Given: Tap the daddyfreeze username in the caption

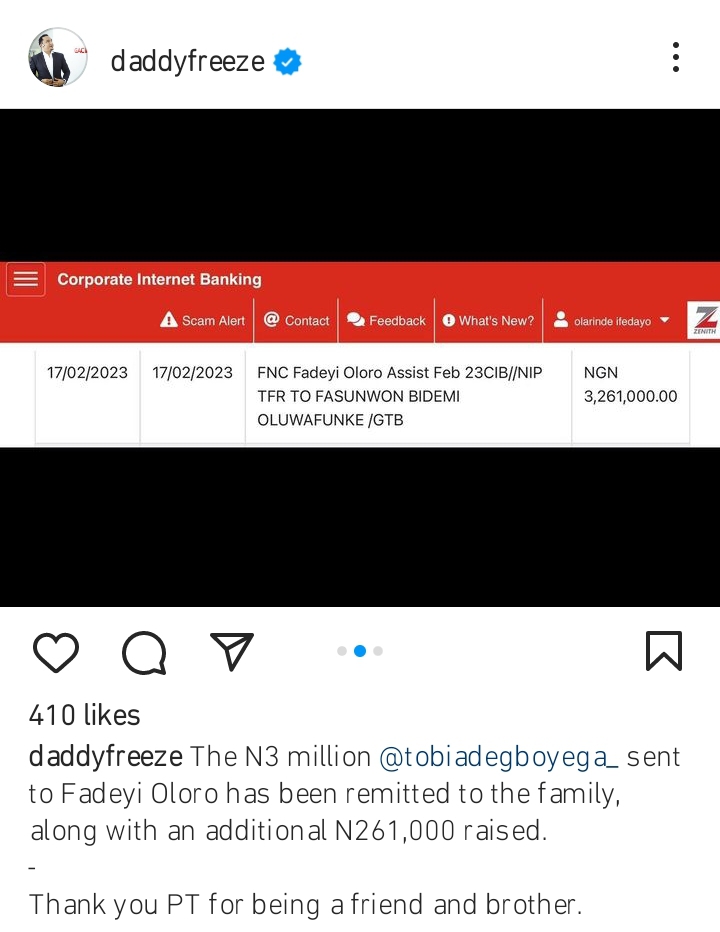Looking at the screenshot, I should coord(105,757).
